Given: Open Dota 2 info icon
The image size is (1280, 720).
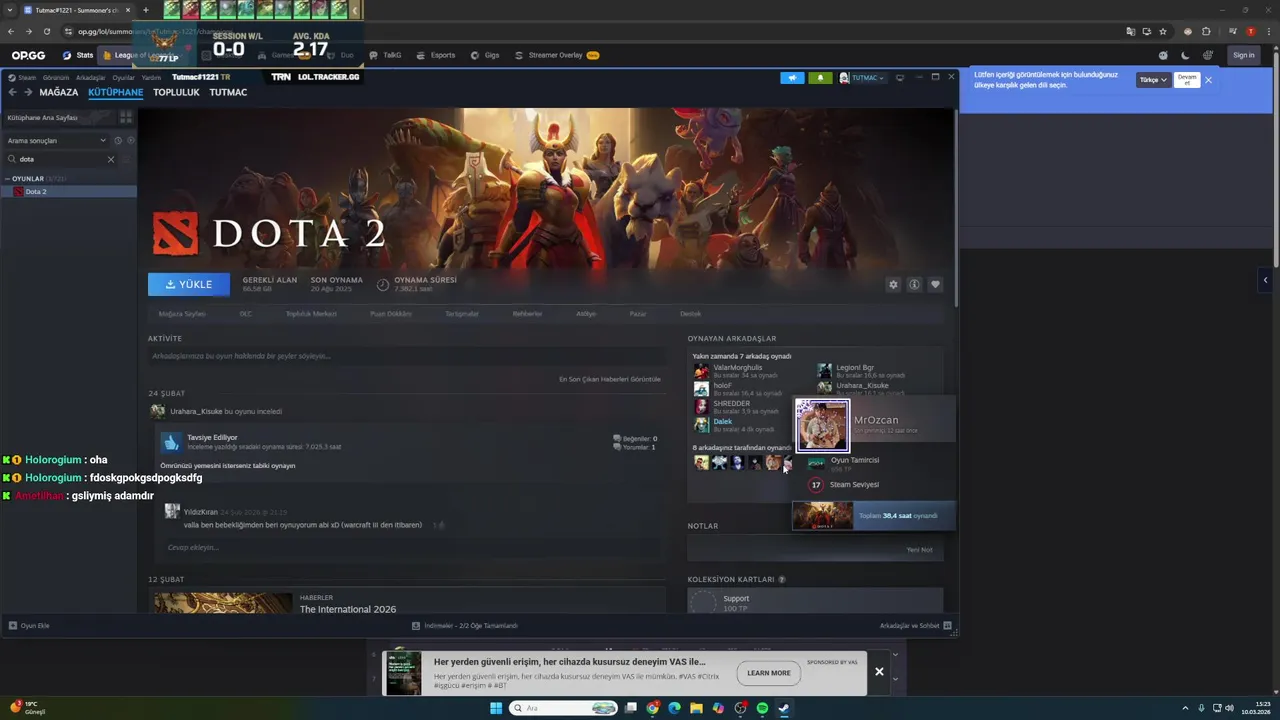Looking at the screenshot, I should click(914, 284).
